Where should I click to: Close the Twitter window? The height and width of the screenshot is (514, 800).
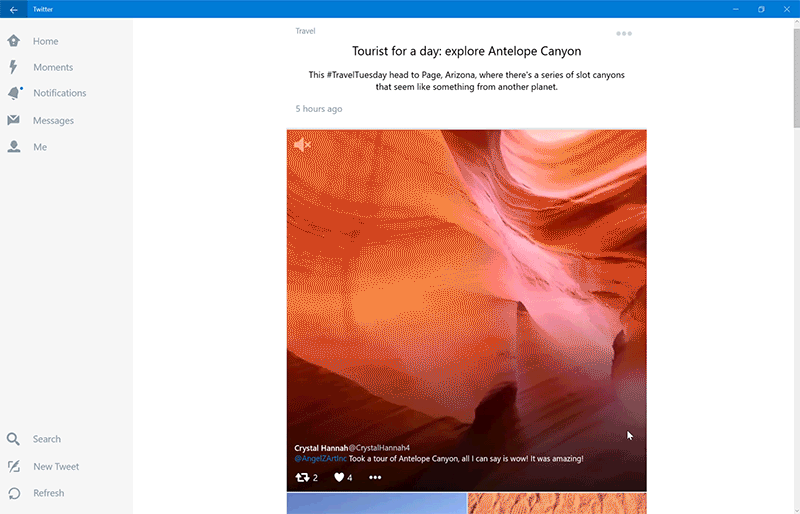tap(787, 9)
